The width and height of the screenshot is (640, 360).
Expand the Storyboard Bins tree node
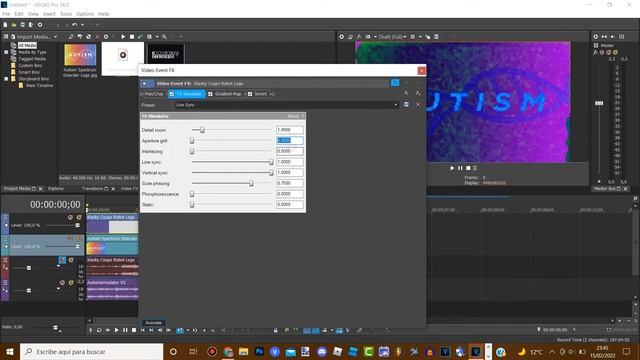[6, 79]
